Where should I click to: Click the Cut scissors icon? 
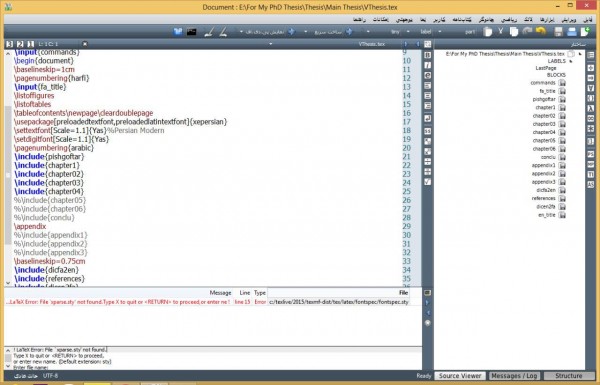pos(501,31)
